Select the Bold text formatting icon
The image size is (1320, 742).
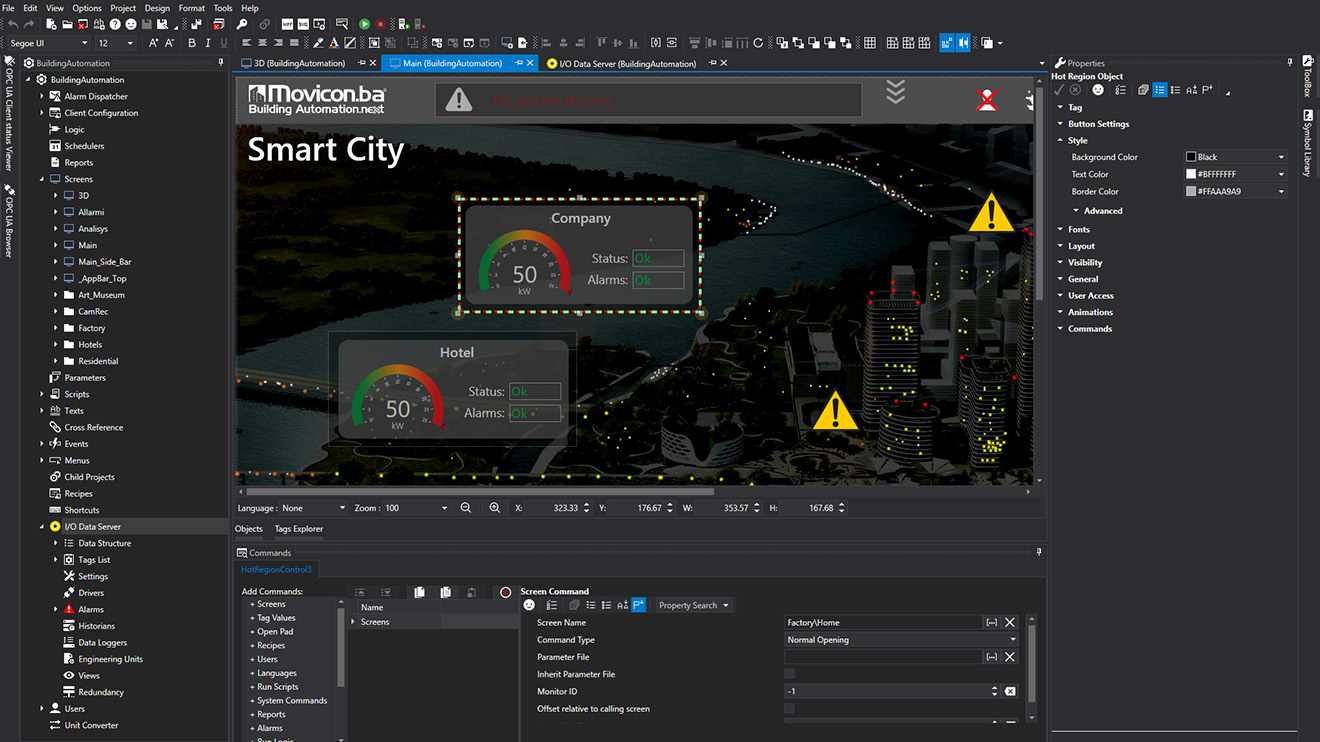(191, 43)
